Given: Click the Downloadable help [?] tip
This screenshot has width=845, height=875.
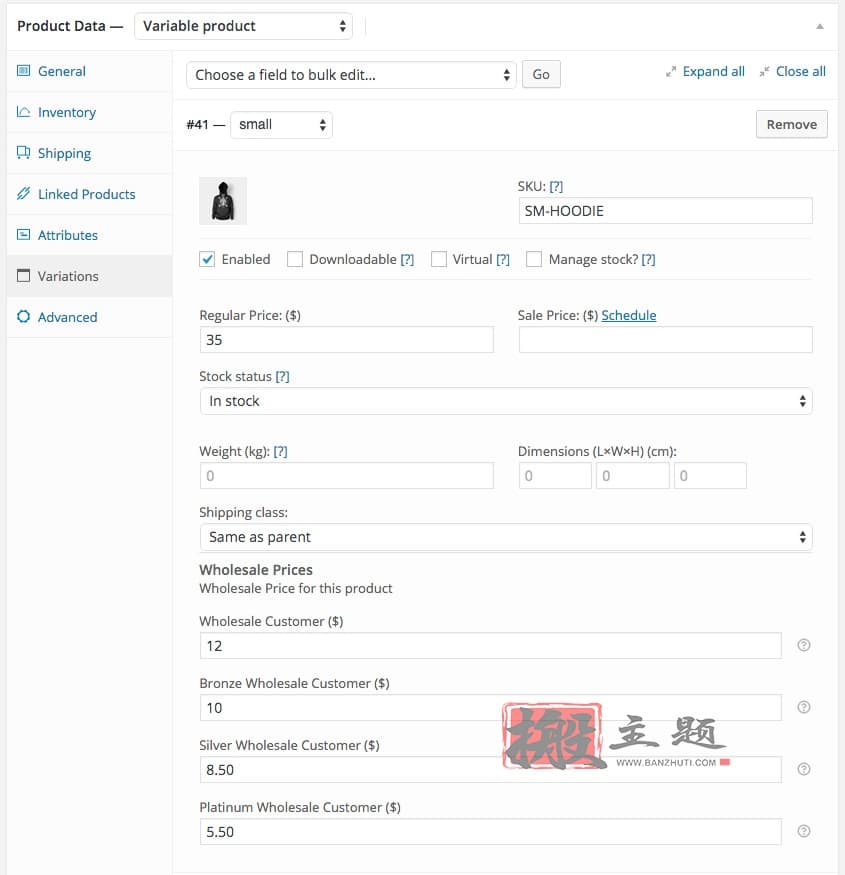Looking at the screenshot, I should click(407, 259).
